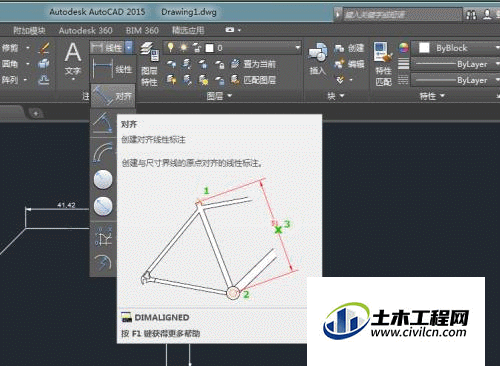Click the layer color white square
500x366 pixels.
tap(209, 48)
